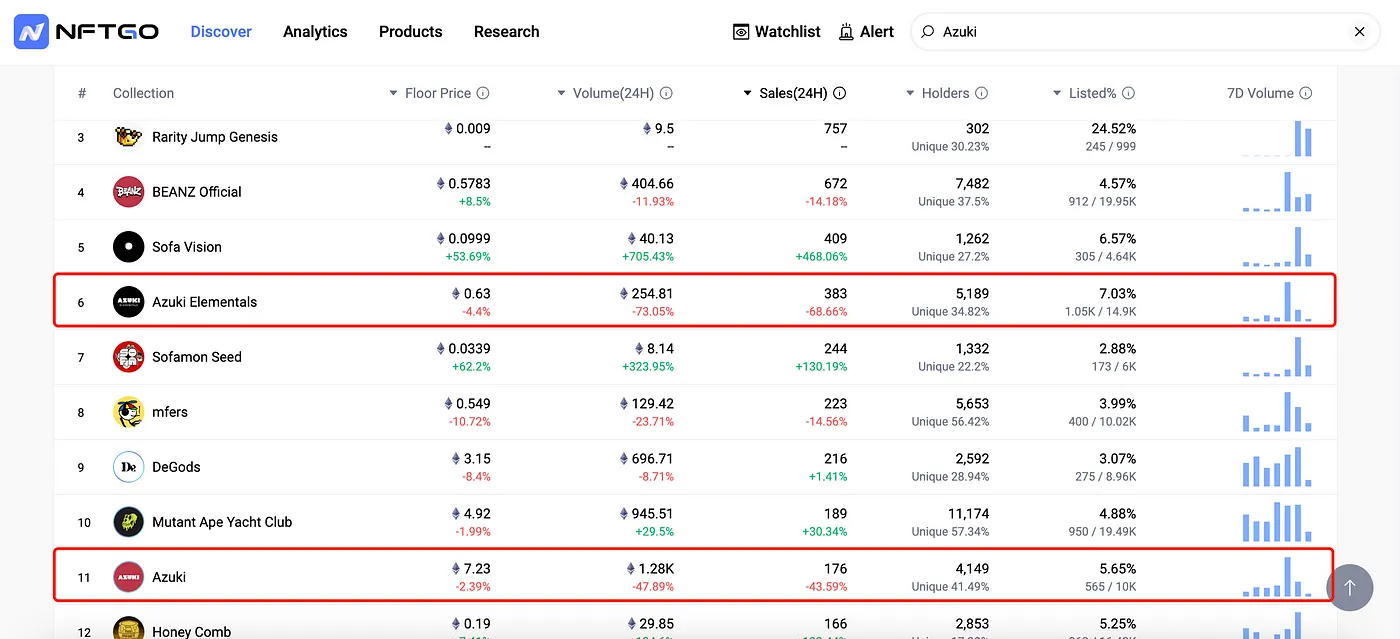Open the Alert siren icon

[846, 32]
